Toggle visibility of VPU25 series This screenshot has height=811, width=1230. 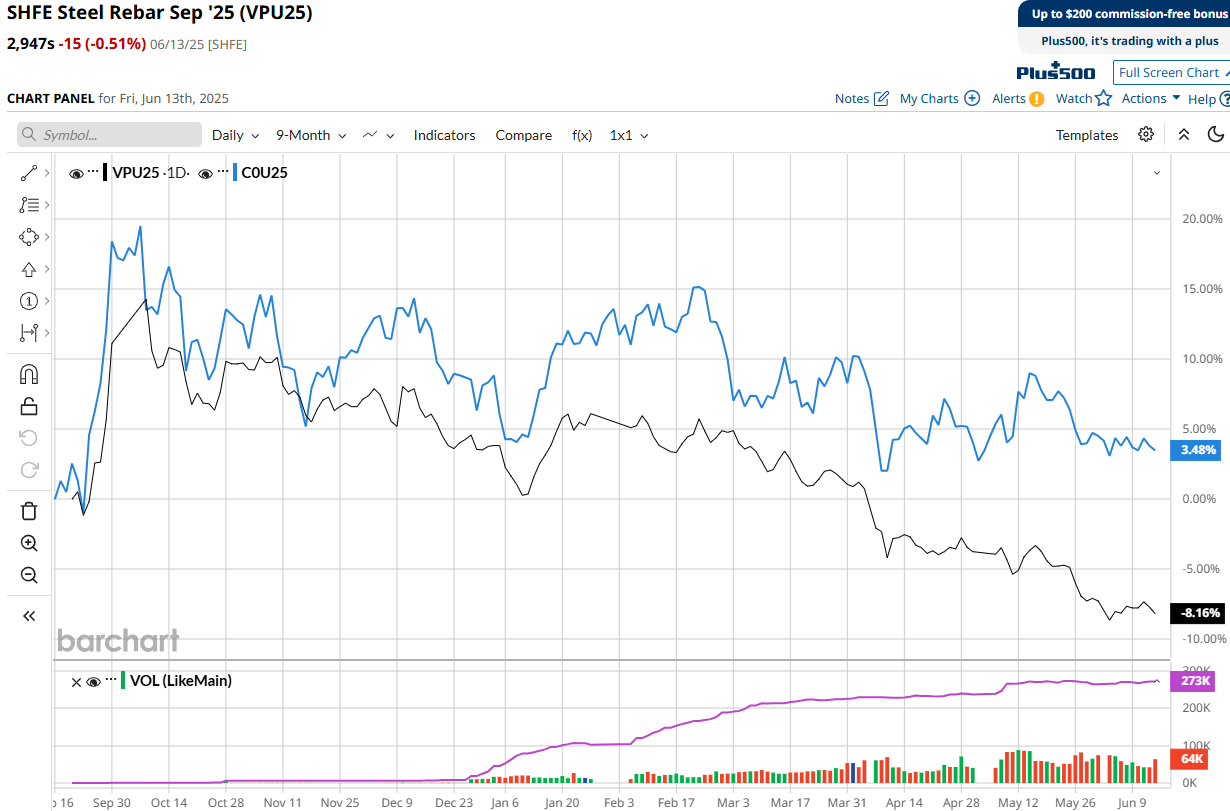pyautogui.click(x=76, y=173)
